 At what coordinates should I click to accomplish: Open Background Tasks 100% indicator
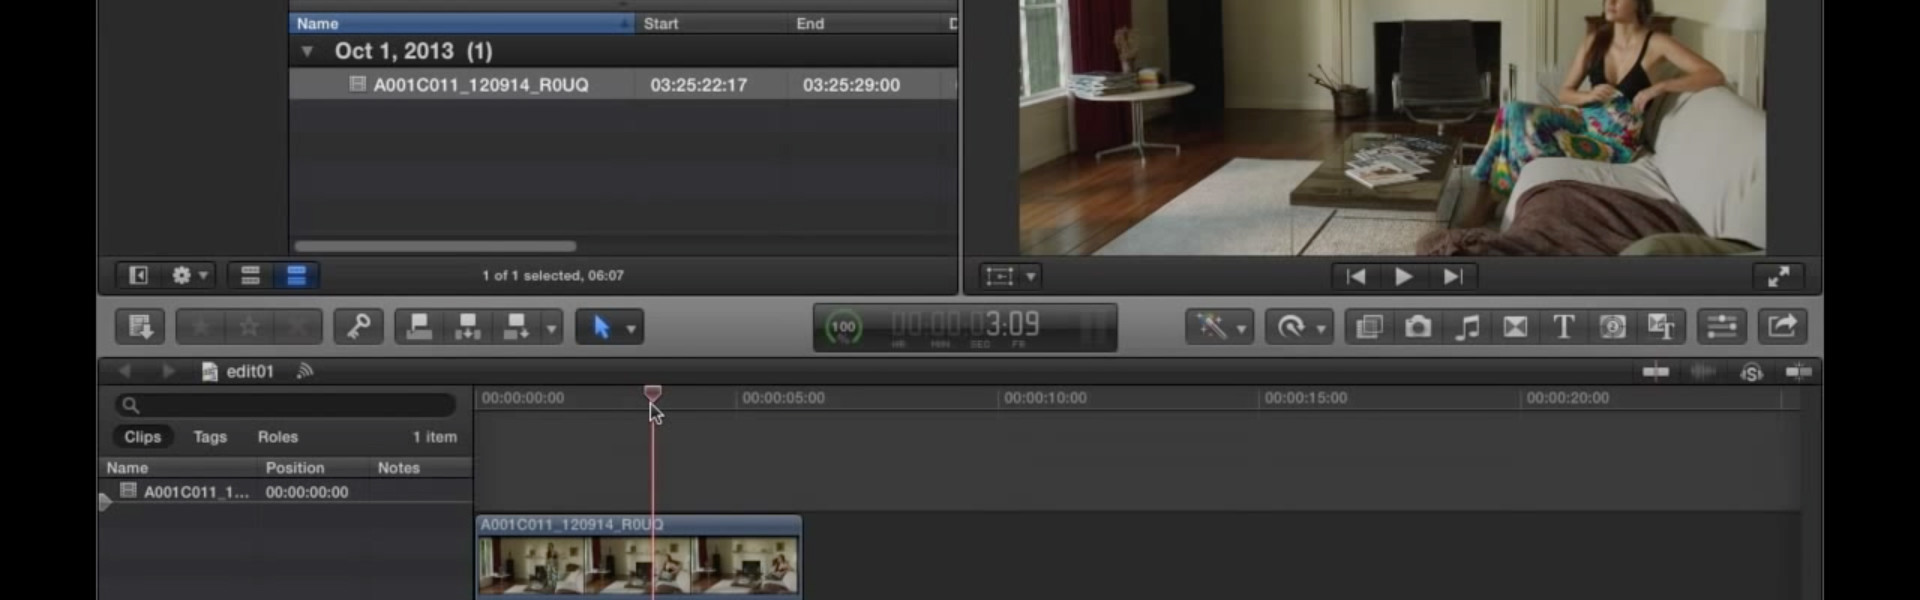click(844, 327)
